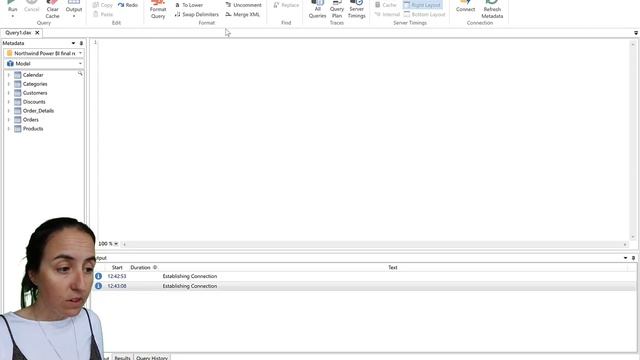Open the document tab list arrow at the right
Image resolution: width=640 pixels, height=360 pixels.
pos(636,33)
